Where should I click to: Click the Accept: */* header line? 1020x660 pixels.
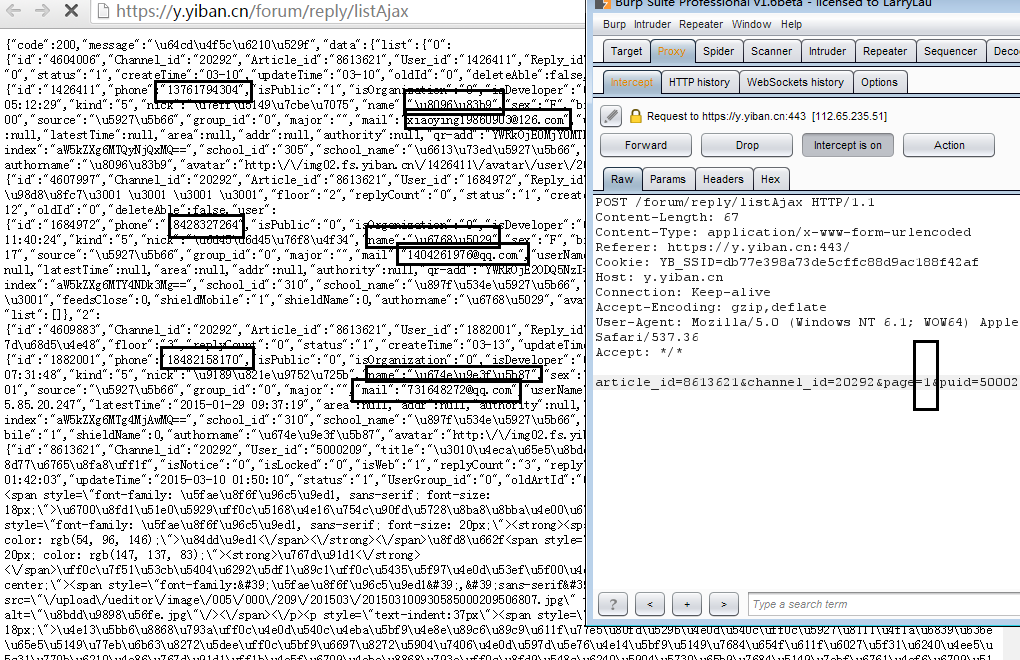639,352
